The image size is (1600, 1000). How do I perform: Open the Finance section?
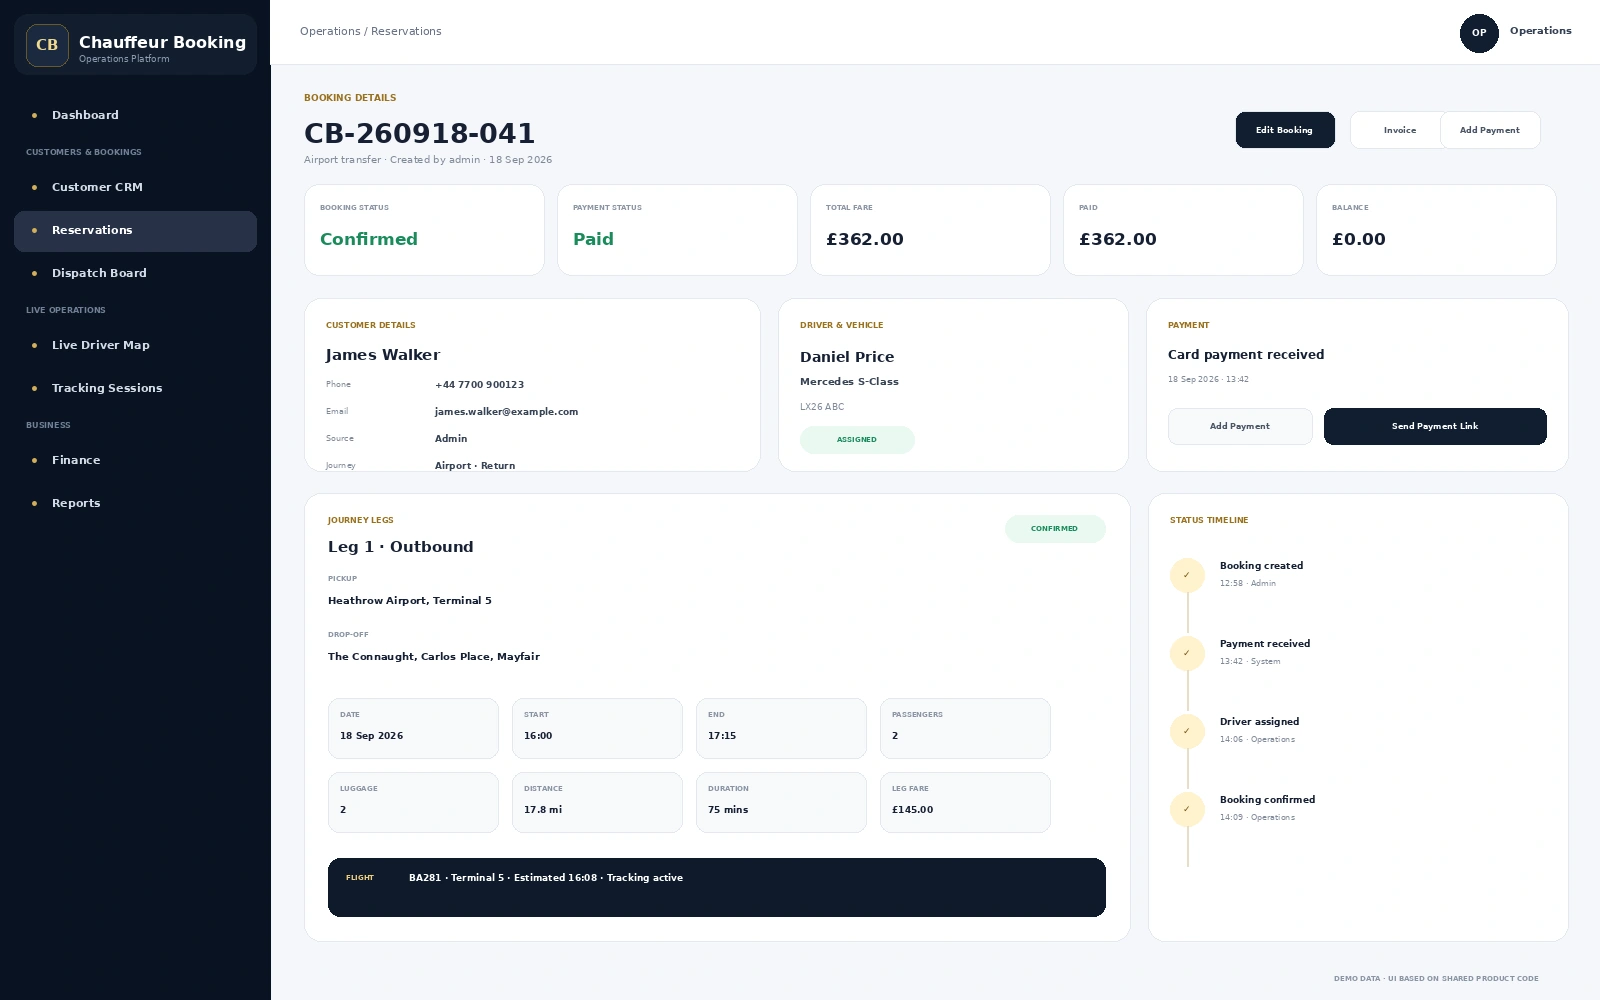coord(135,460)
